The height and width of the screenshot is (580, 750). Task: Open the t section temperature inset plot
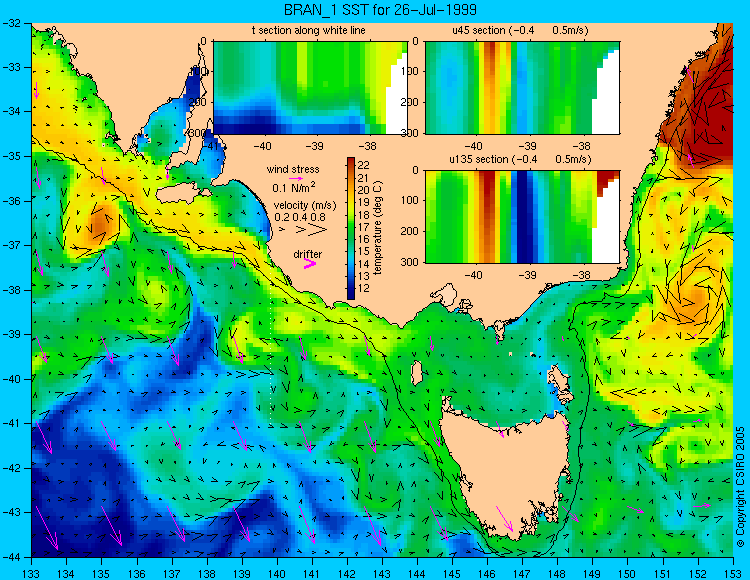coord(310,88)
